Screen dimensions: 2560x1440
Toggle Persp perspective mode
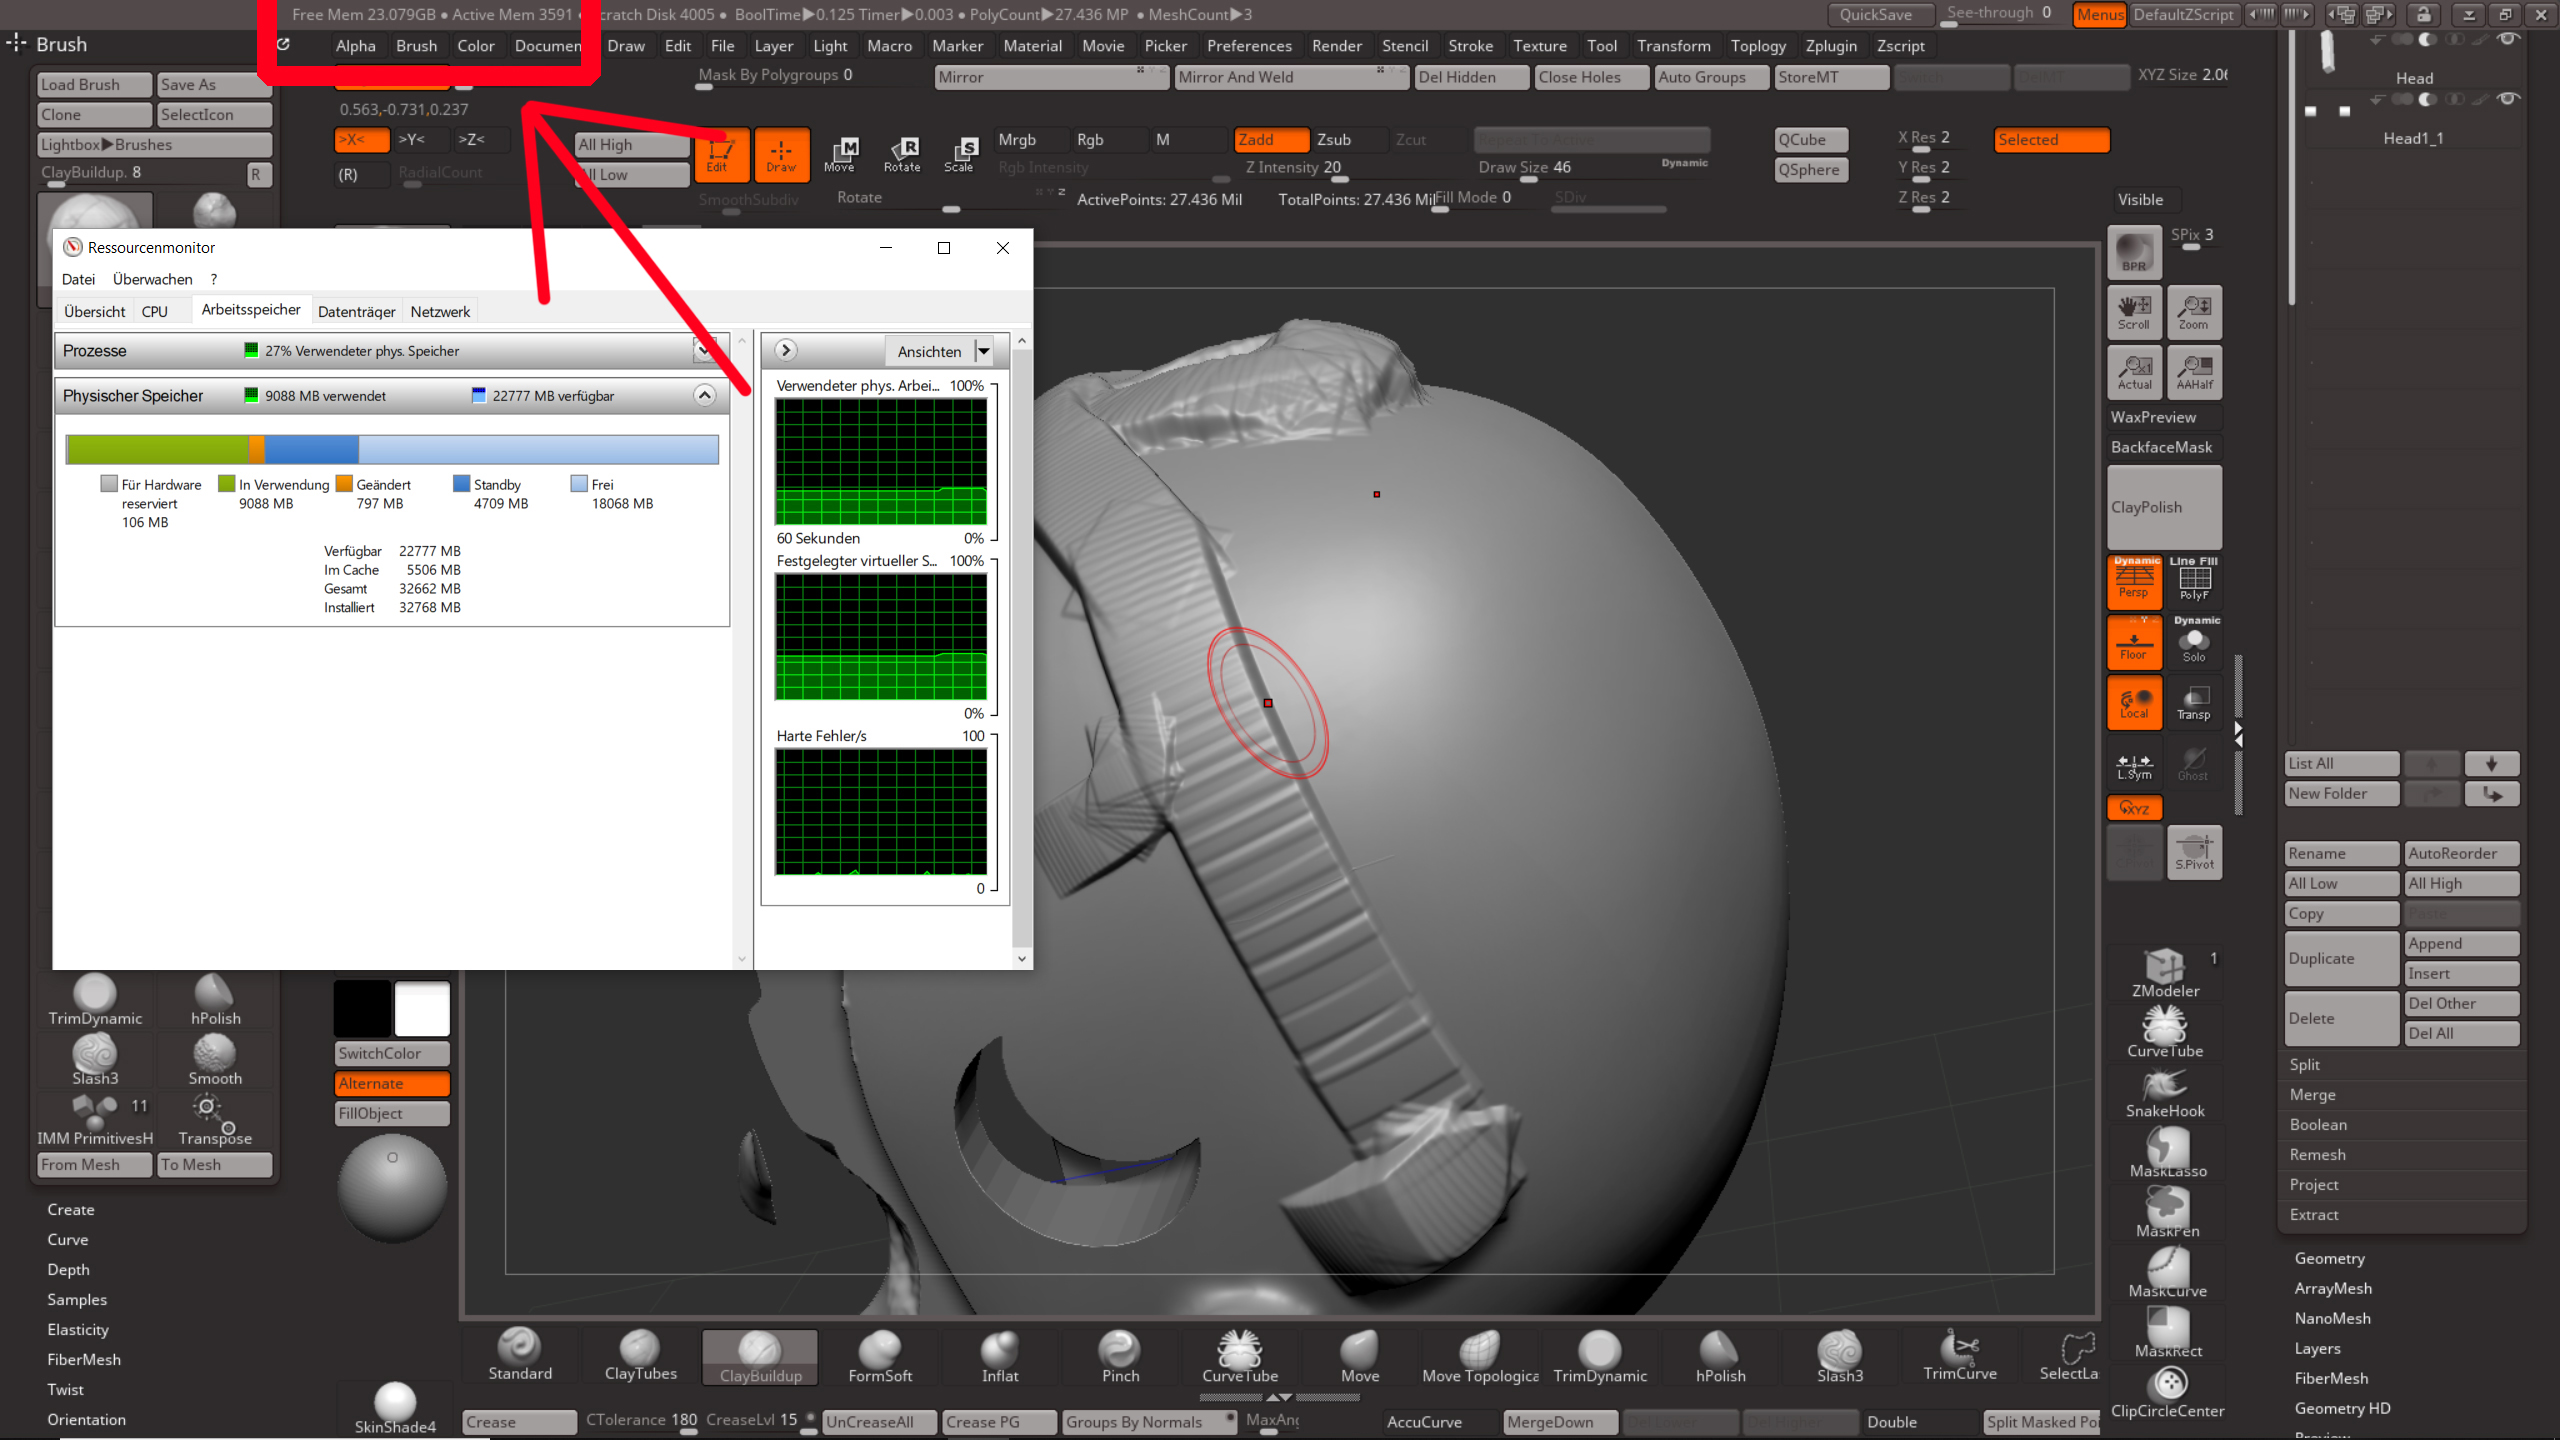pyautogui.click(x=2134, y=581)
